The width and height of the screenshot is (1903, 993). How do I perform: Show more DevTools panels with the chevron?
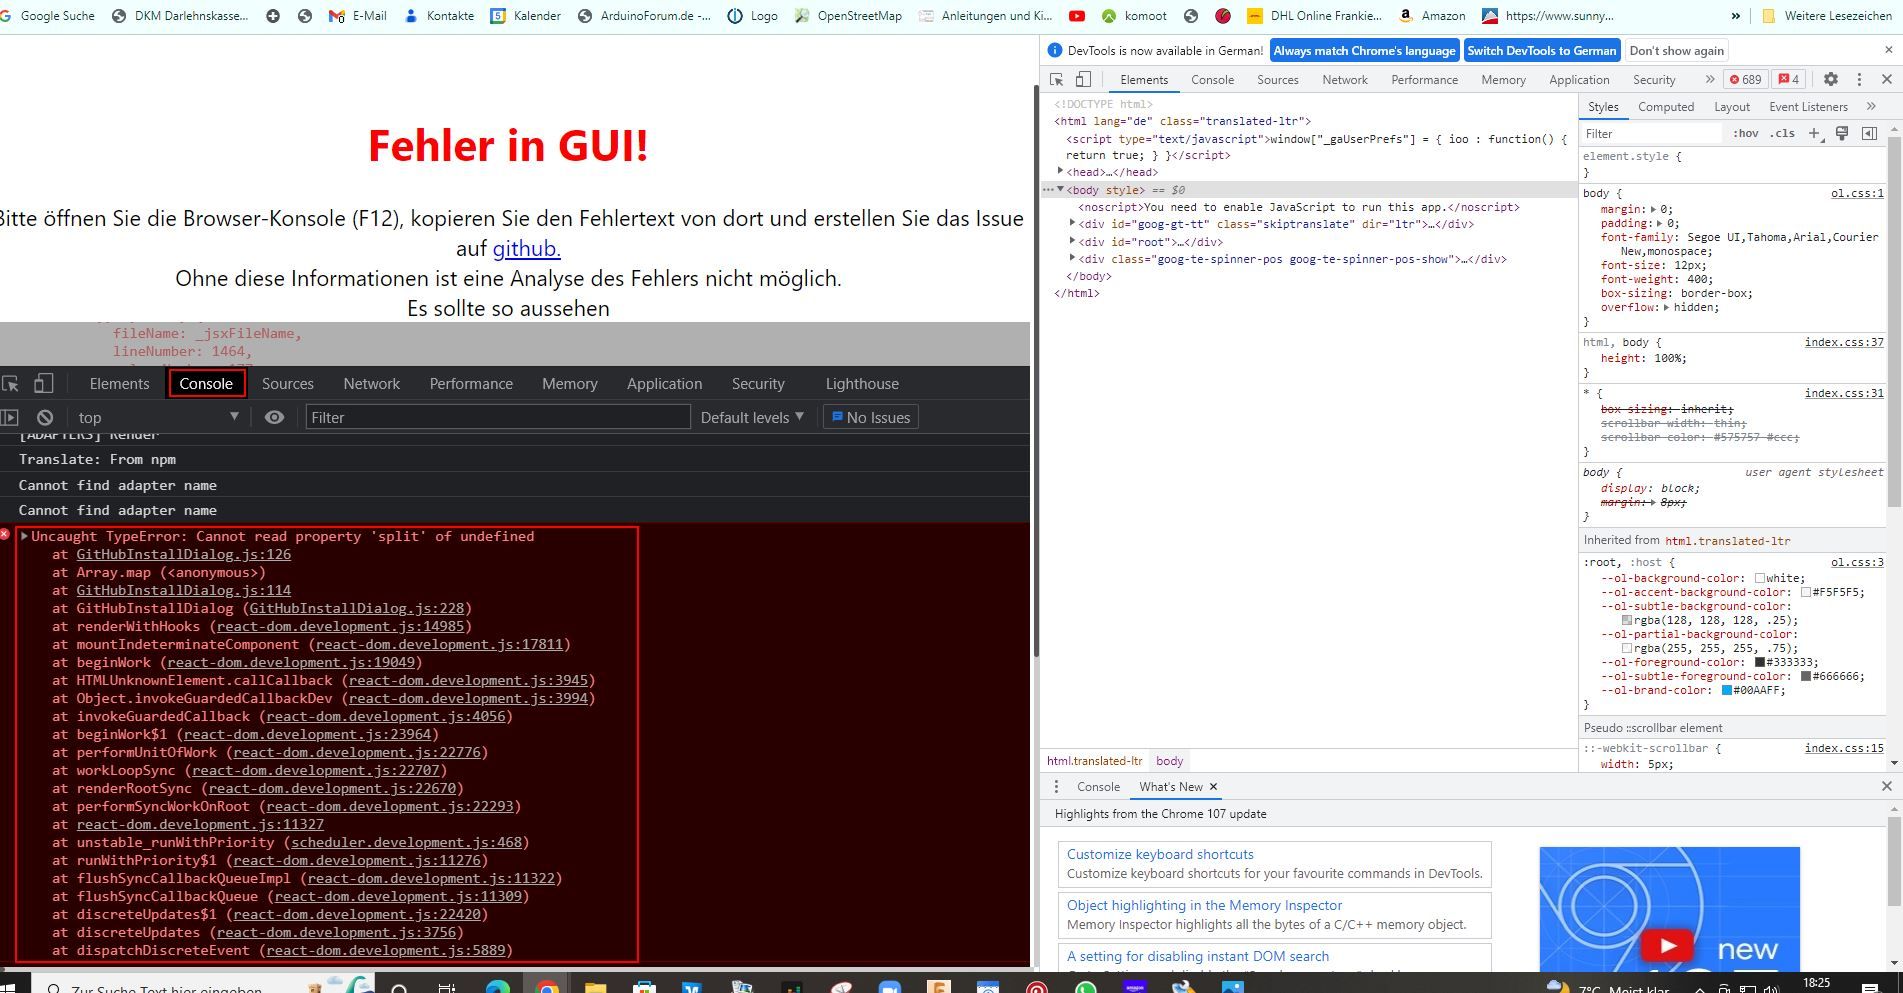pos(1709,80)
